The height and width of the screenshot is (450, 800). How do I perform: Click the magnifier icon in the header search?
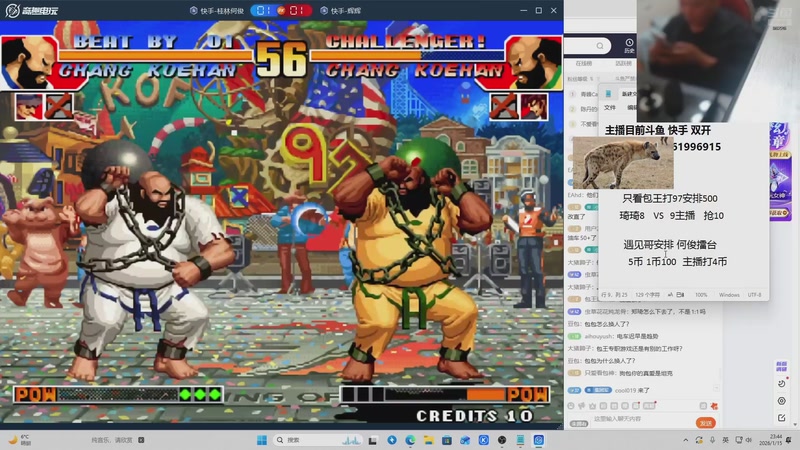(600, 46)
